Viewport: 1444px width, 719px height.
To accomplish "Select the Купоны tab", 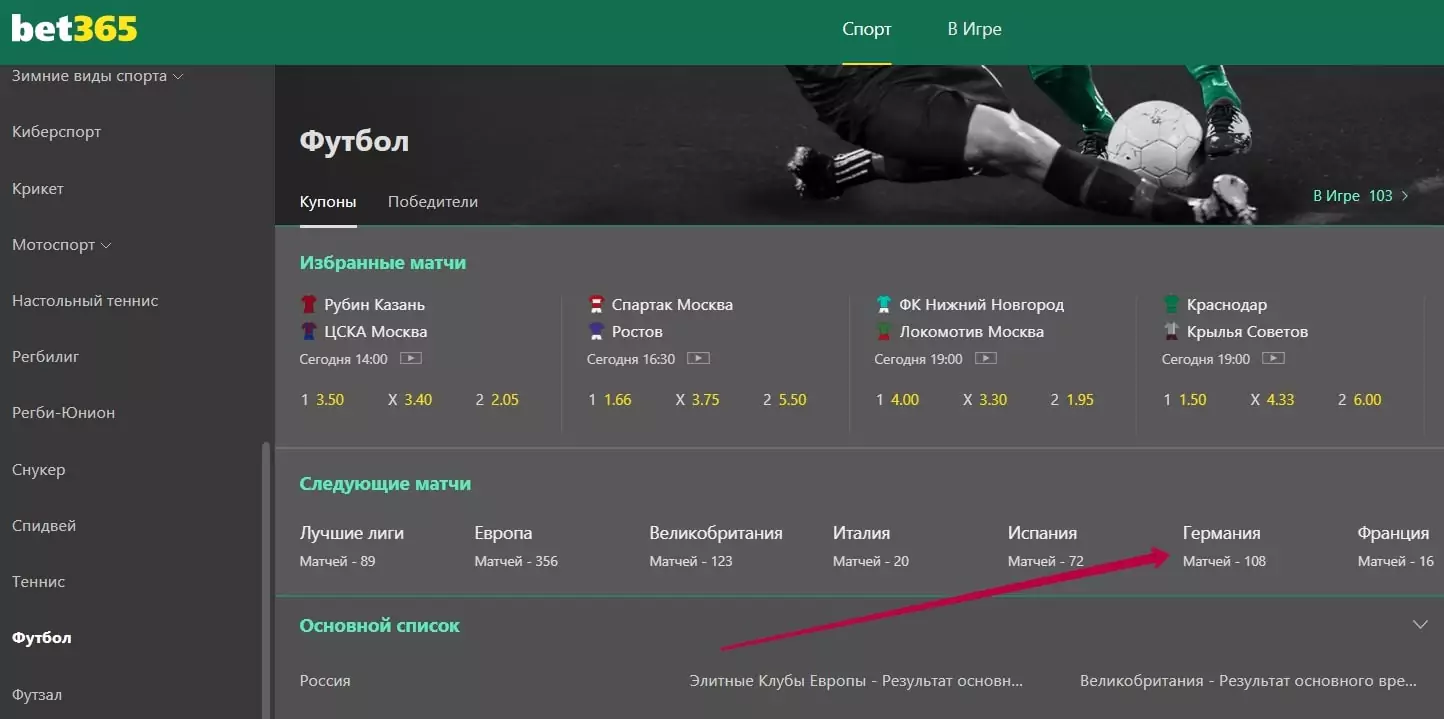I will click(x=328, y=202).
